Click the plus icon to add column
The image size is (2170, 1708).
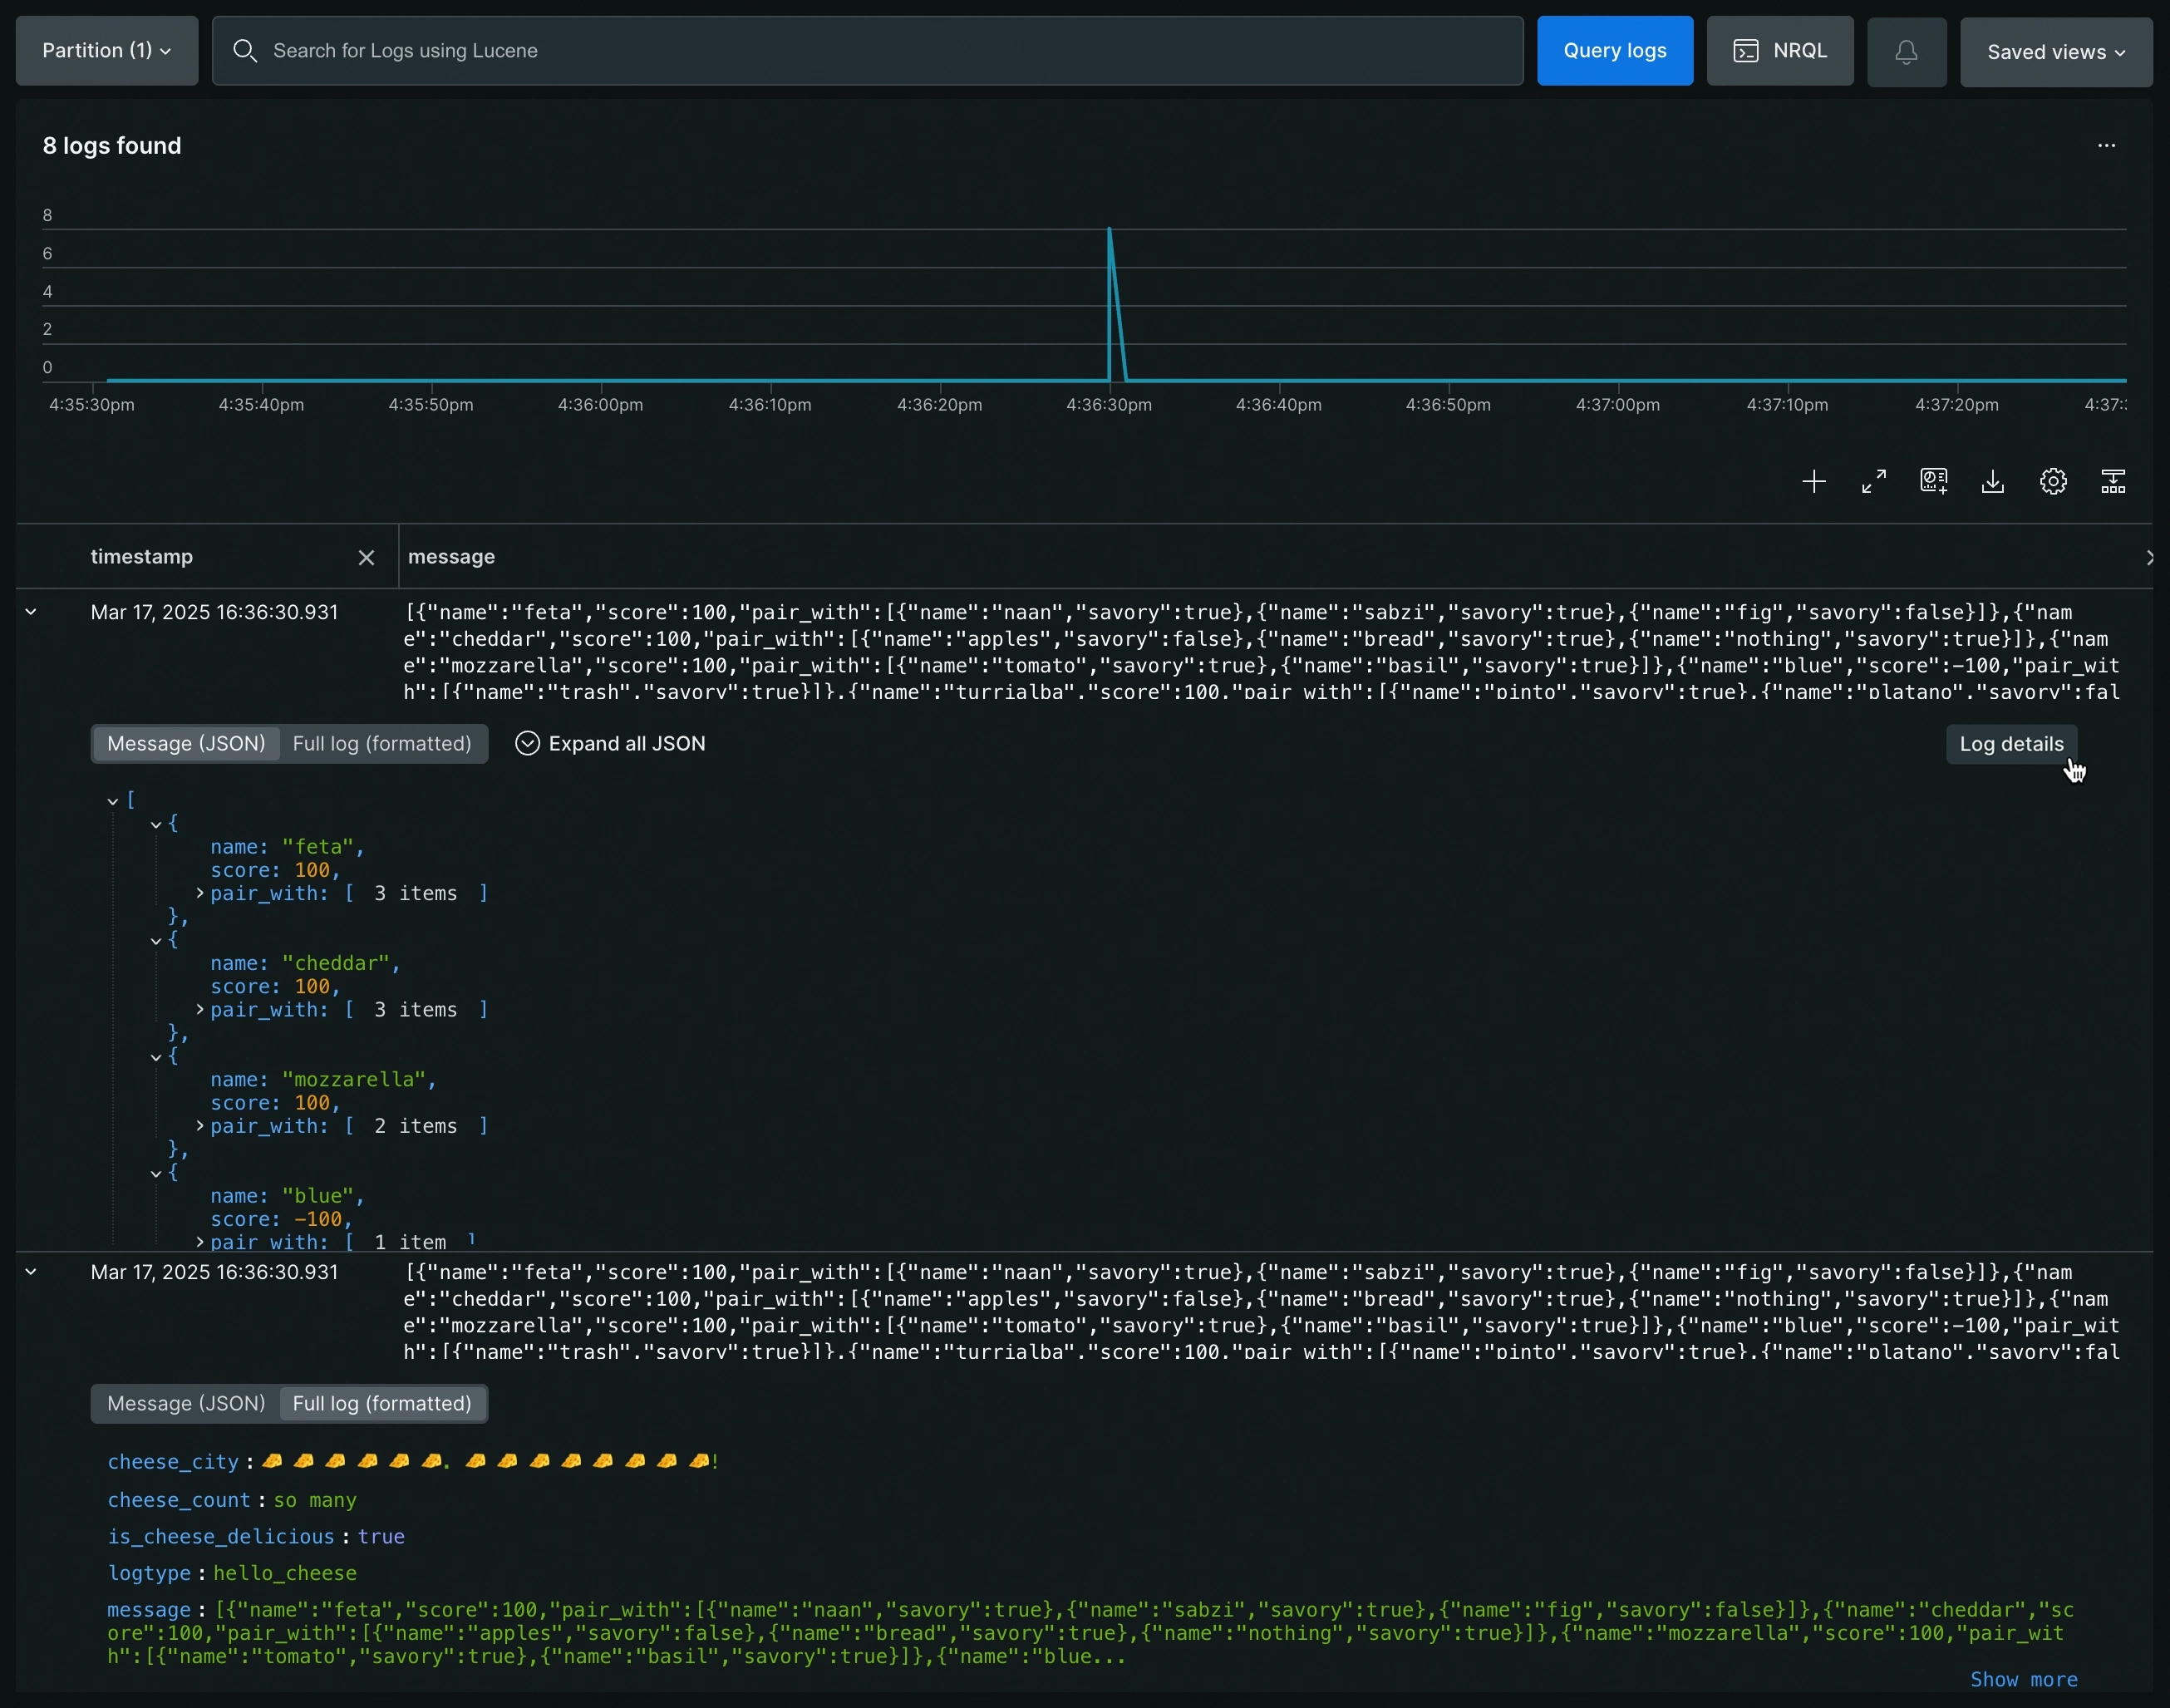pos(1814,482)
